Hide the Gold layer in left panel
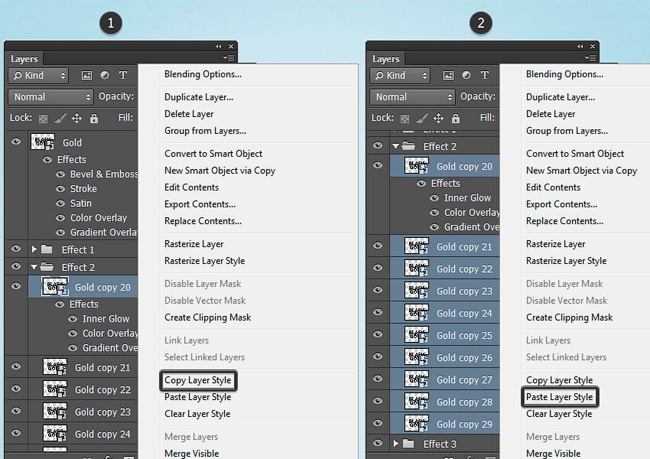Image resolution: width=650 pixels, height=459 pixels. point(16,142)
